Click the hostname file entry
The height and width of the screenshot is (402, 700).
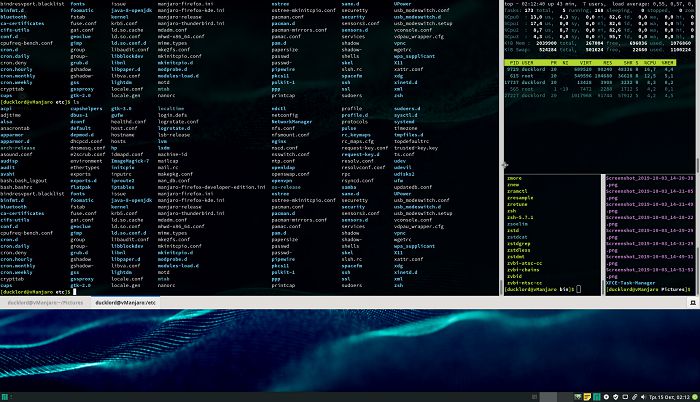pos(122,135)
